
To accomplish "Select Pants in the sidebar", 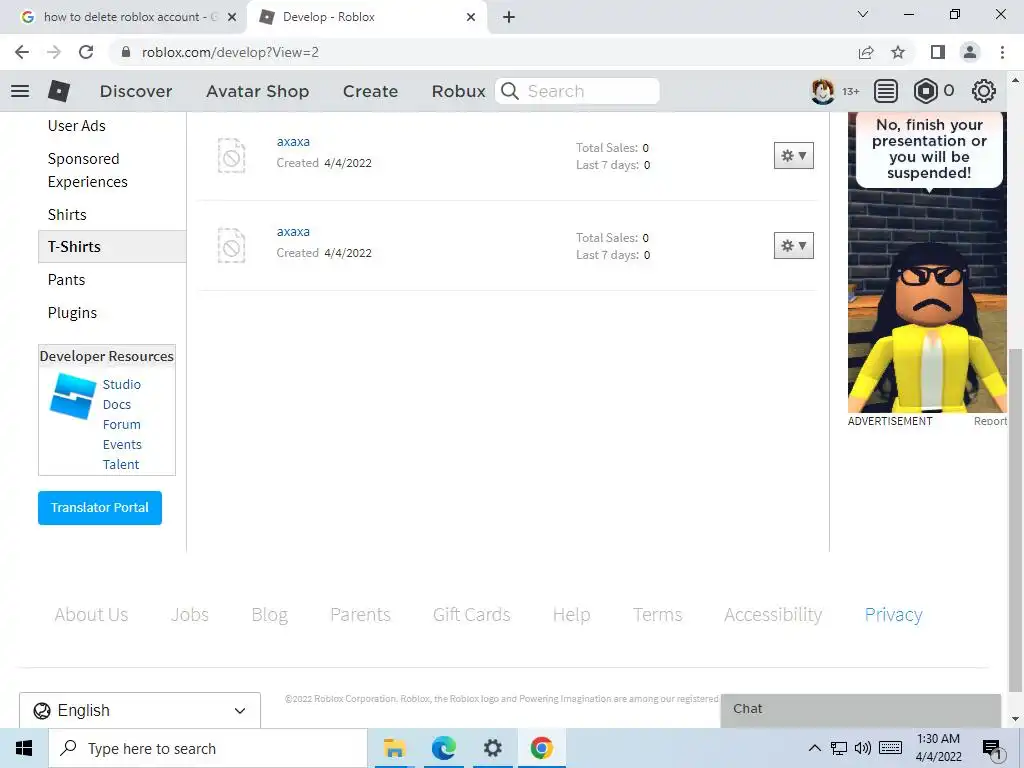I will [x=67, y=280].
